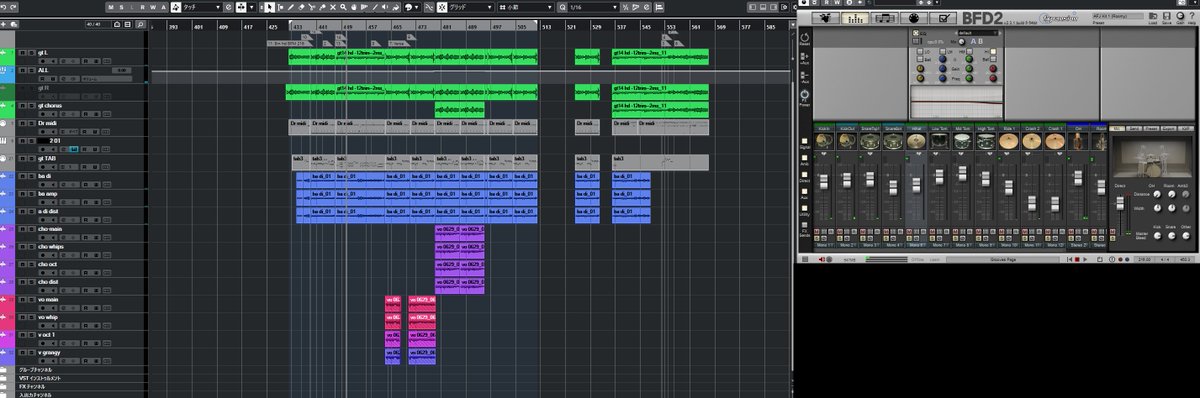The image size is (1200, 398).
Task: Toggle global Solo S button in toolbar
Action: point(121,7)
